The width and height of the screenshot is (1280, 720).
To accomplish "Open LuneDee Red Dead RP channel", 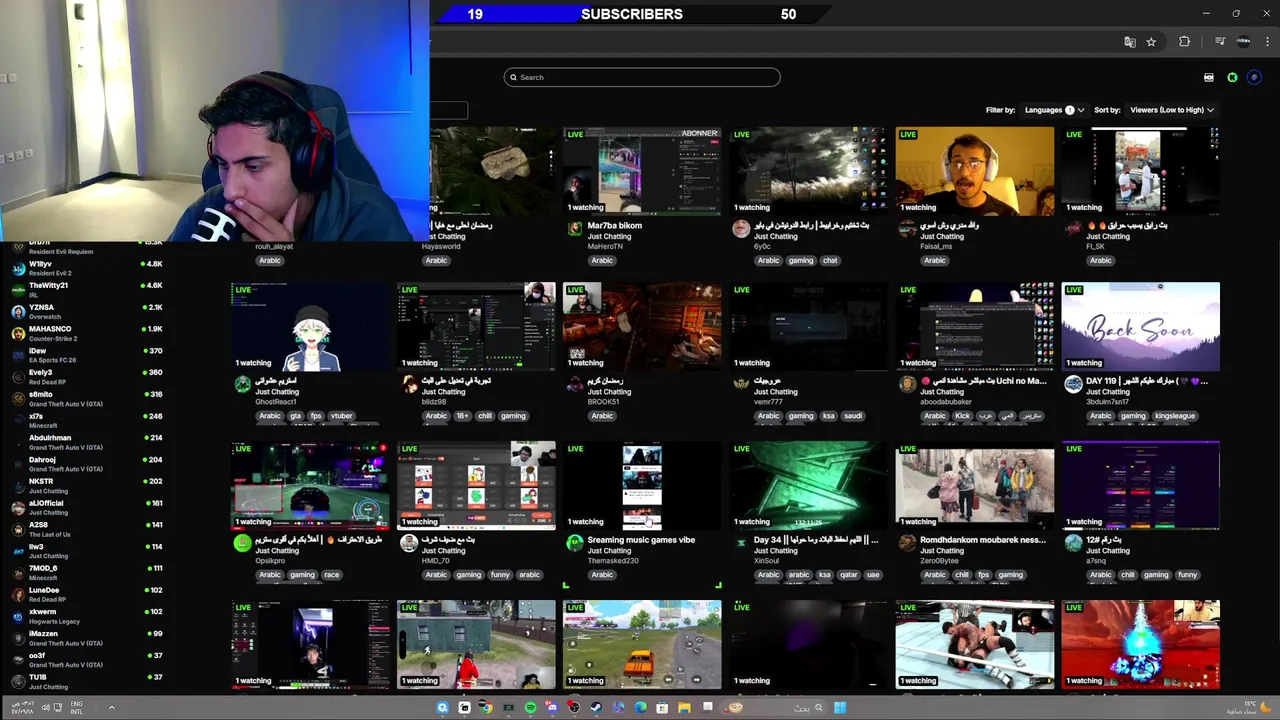I will tap(88, 595).
